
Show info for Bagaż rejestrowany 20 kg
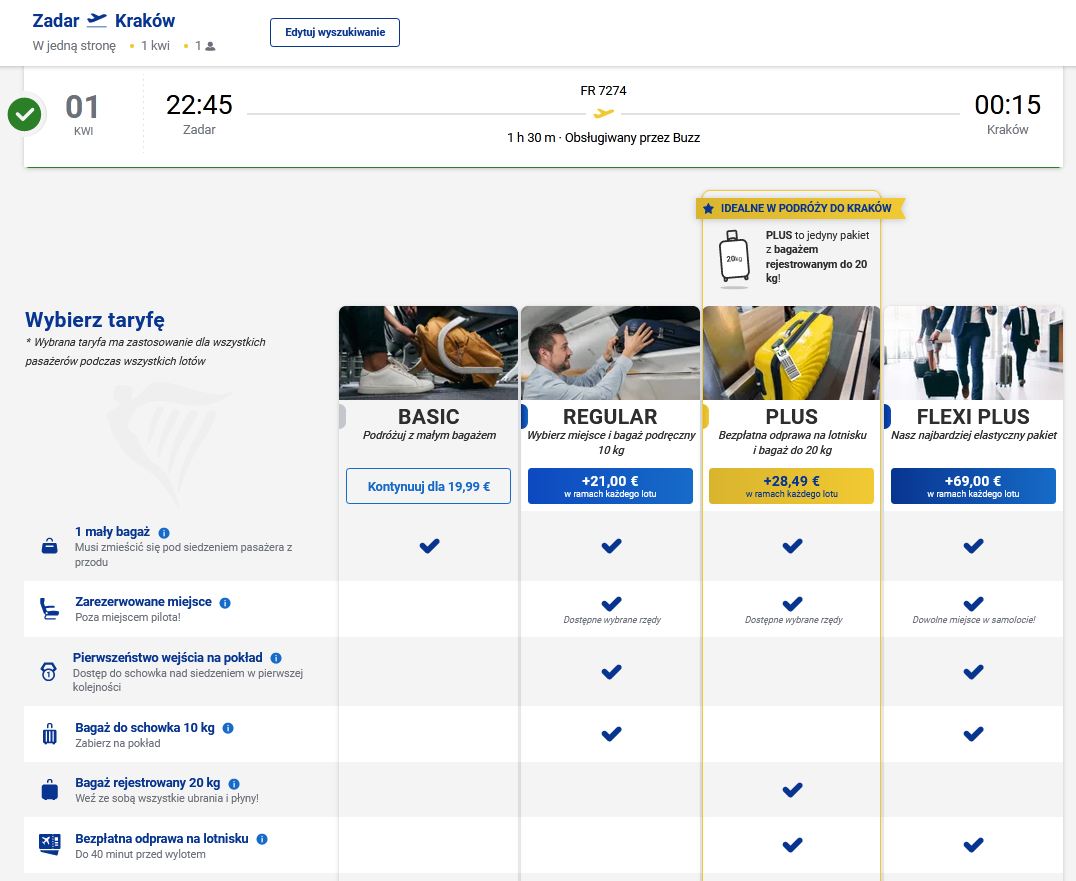pos(234,784)
